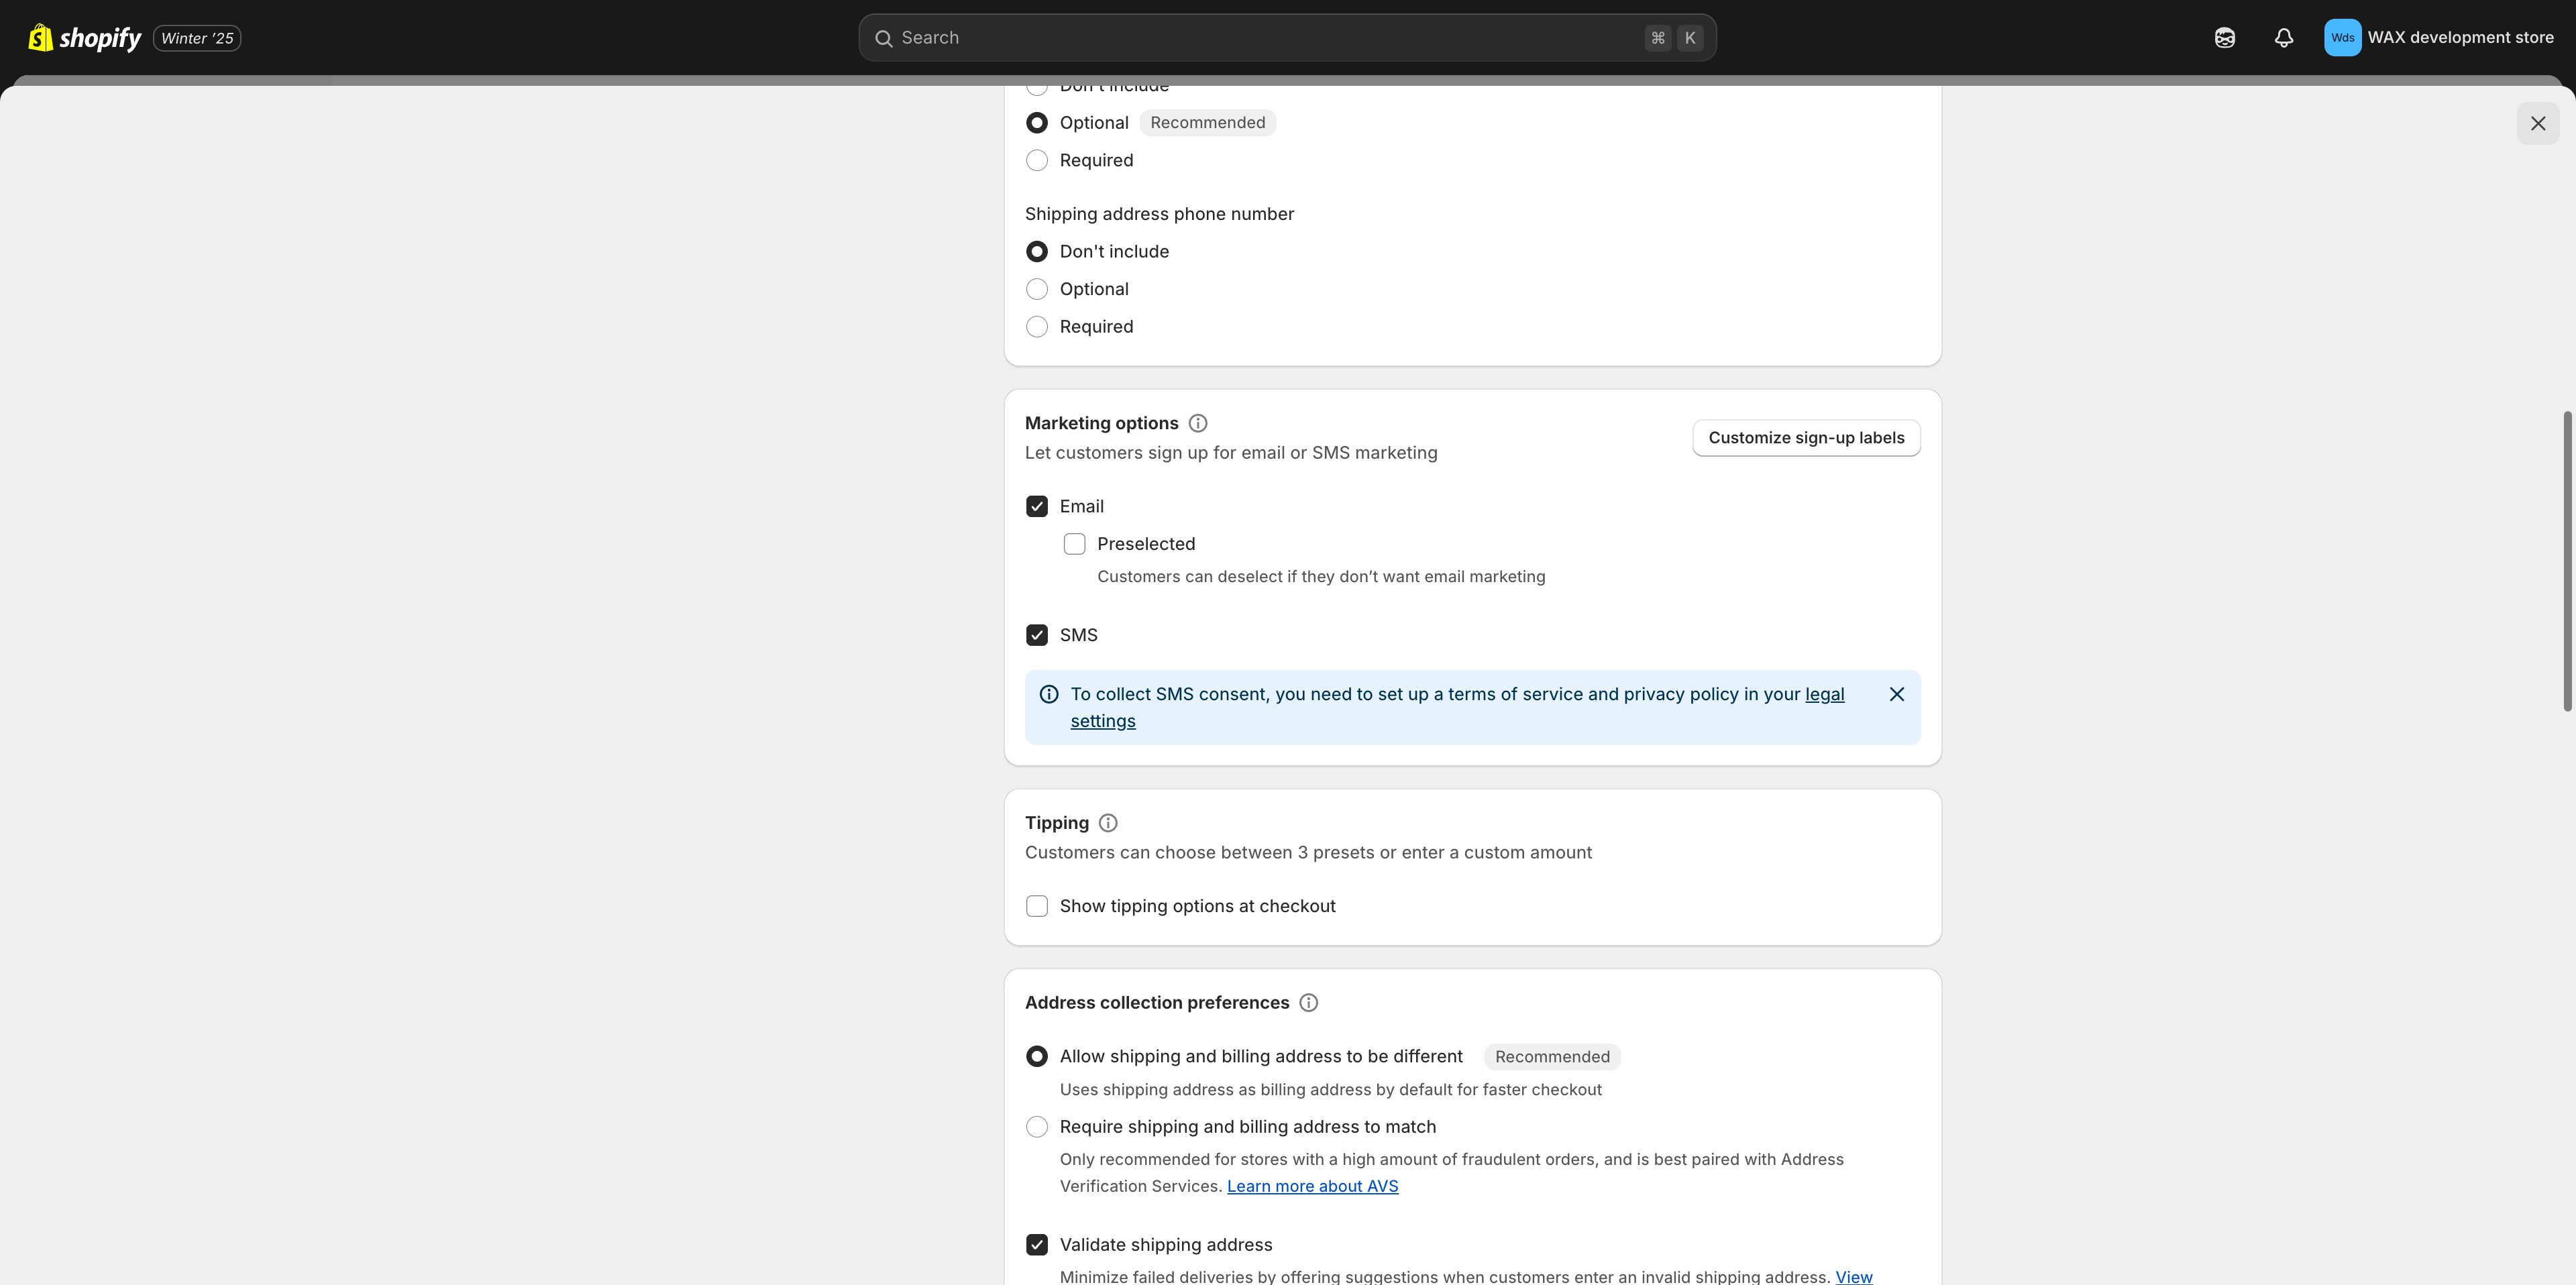The image size is (2576, 1285).
Task: Enable the Preselected email checkbox
Action: click(1074, 544)
